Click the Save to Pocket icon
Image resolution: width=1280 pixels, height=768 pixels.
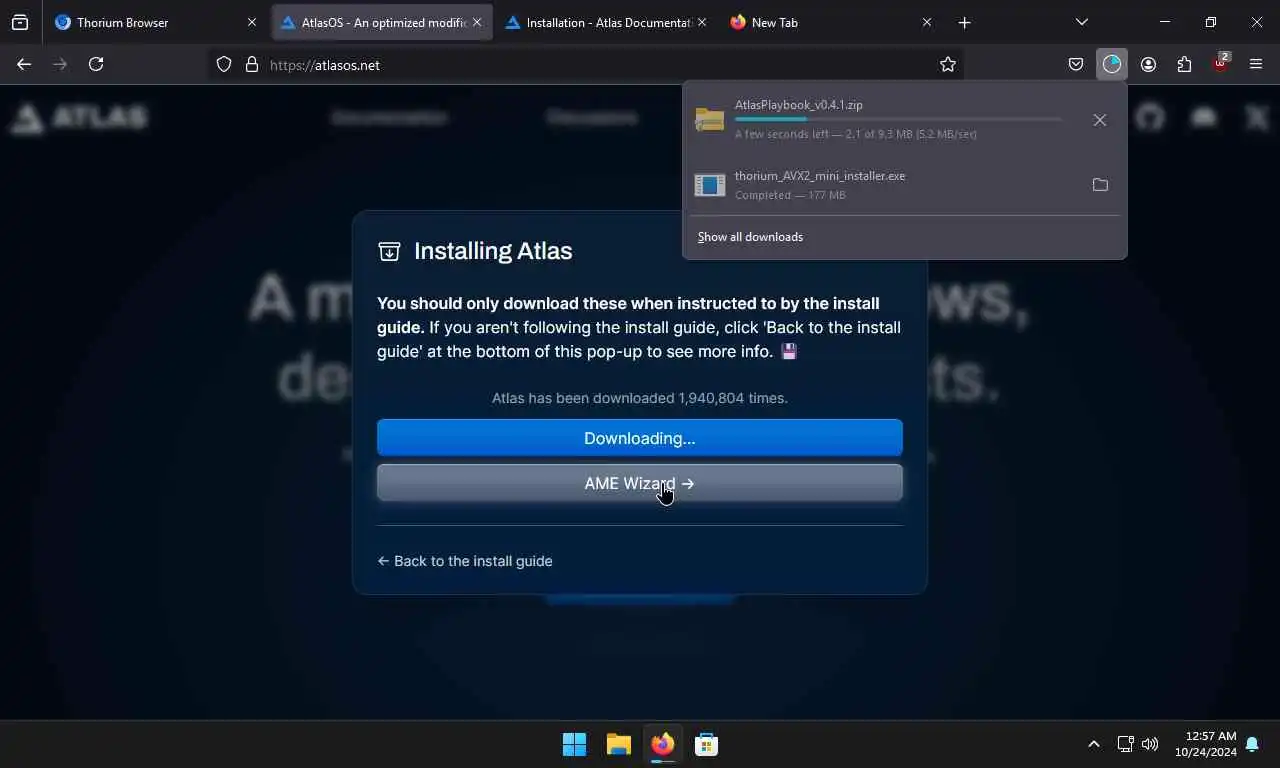point(1076,64)
